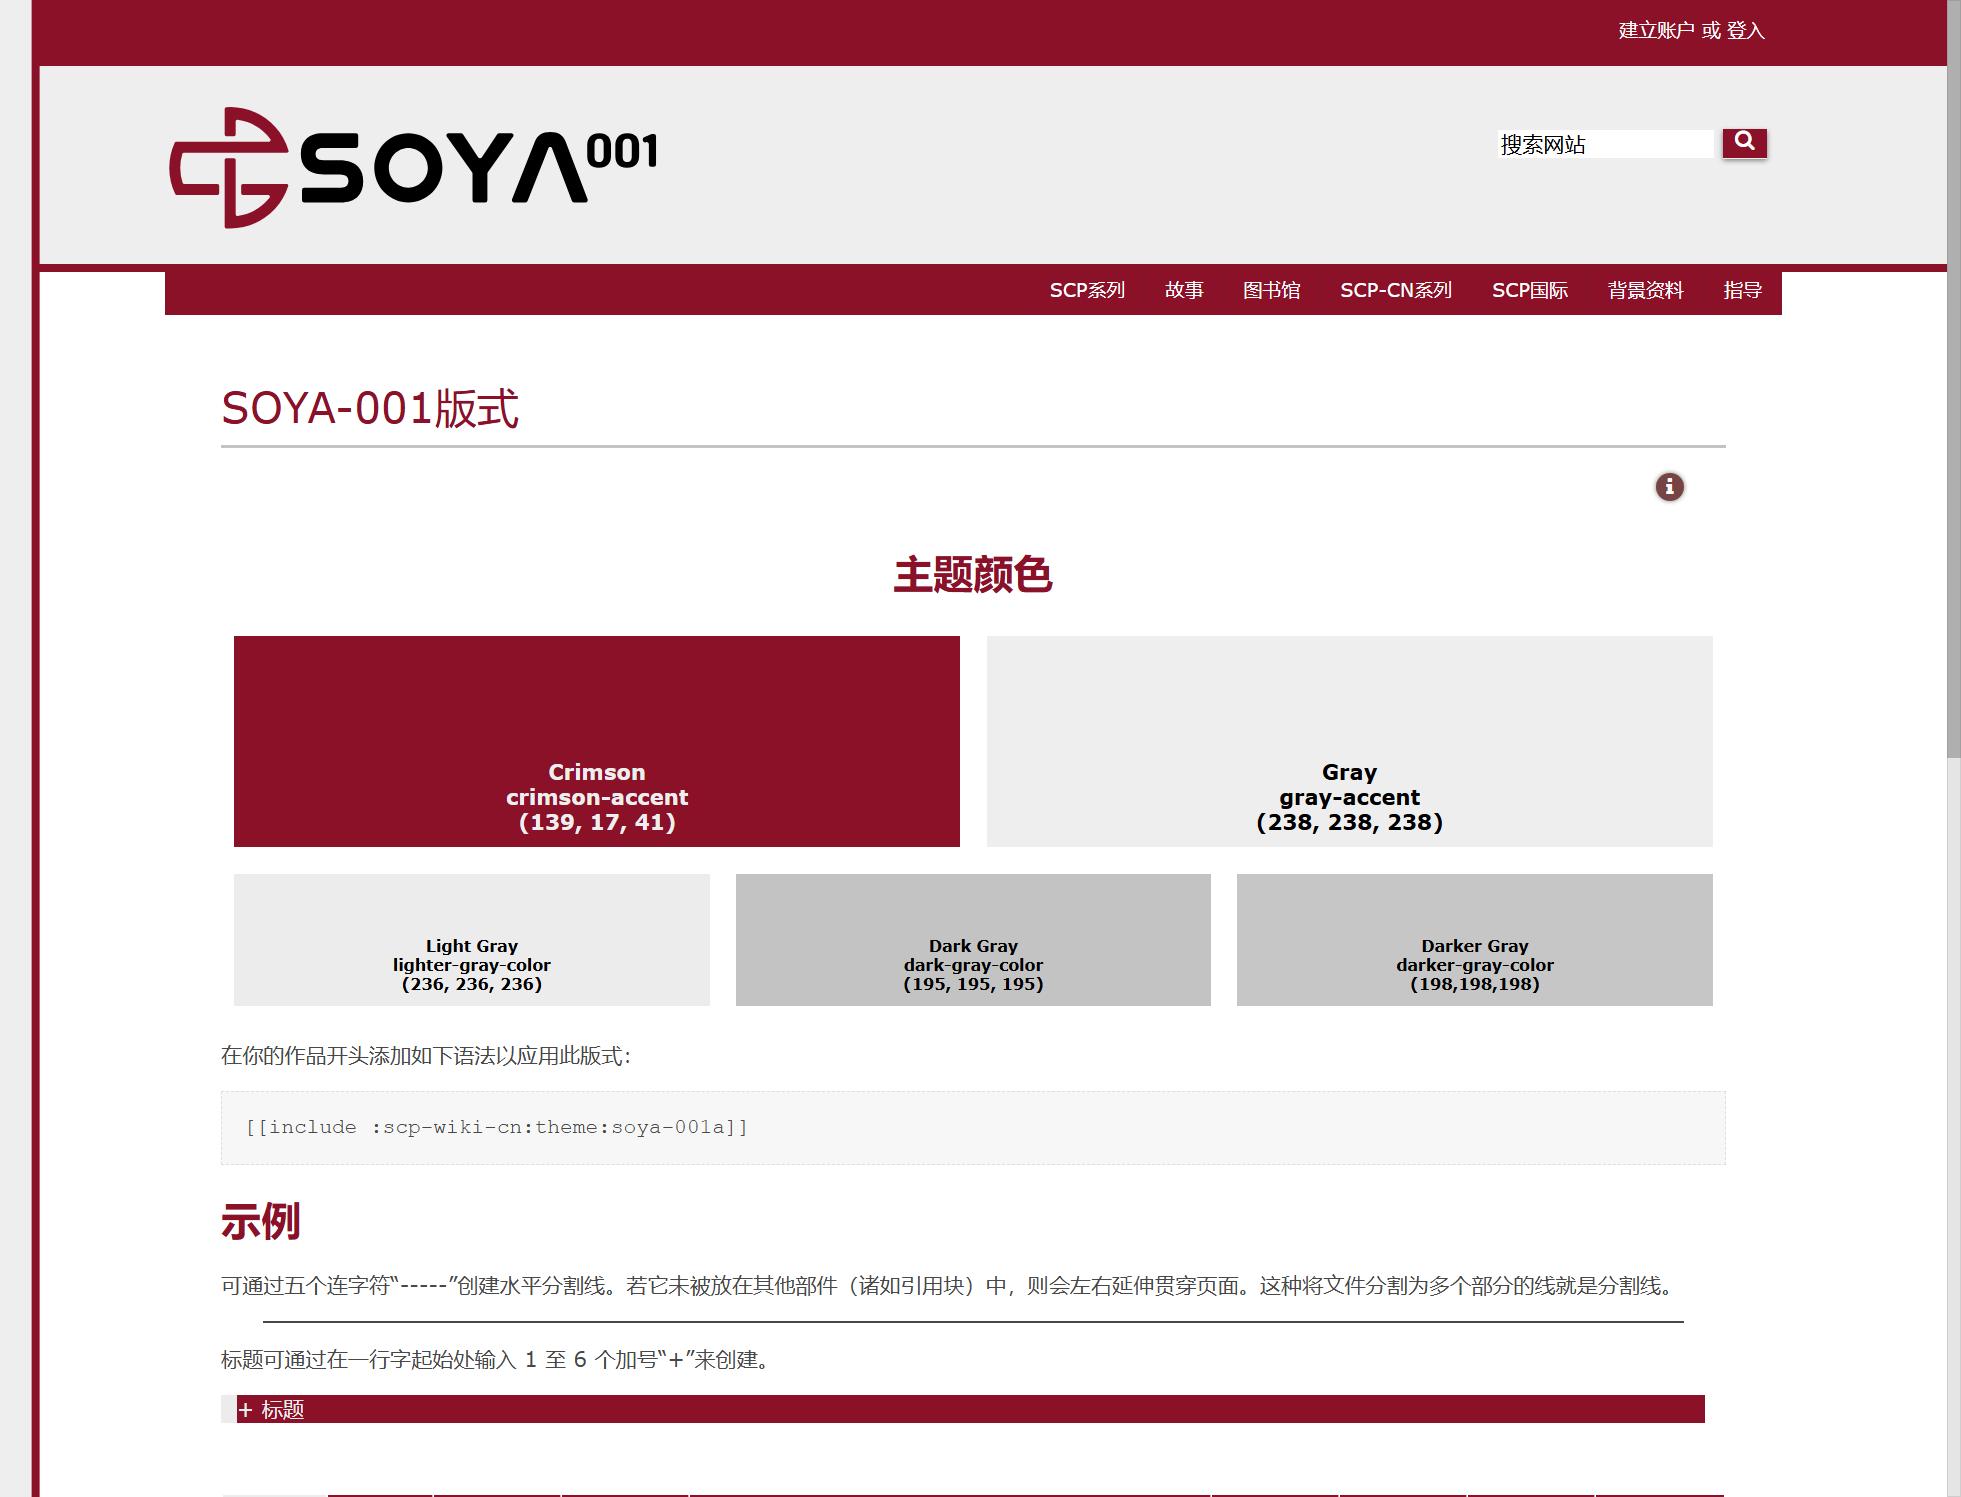Open the 图书馆 navigation menu
Image resolution: width=1961 pixels, height=1497 pixels.
tap(1270, 290)
